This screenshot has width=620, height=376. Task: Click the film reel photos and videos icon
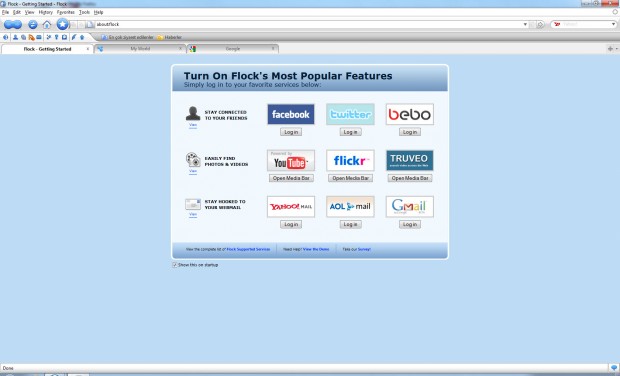click(x=193, y=160)
